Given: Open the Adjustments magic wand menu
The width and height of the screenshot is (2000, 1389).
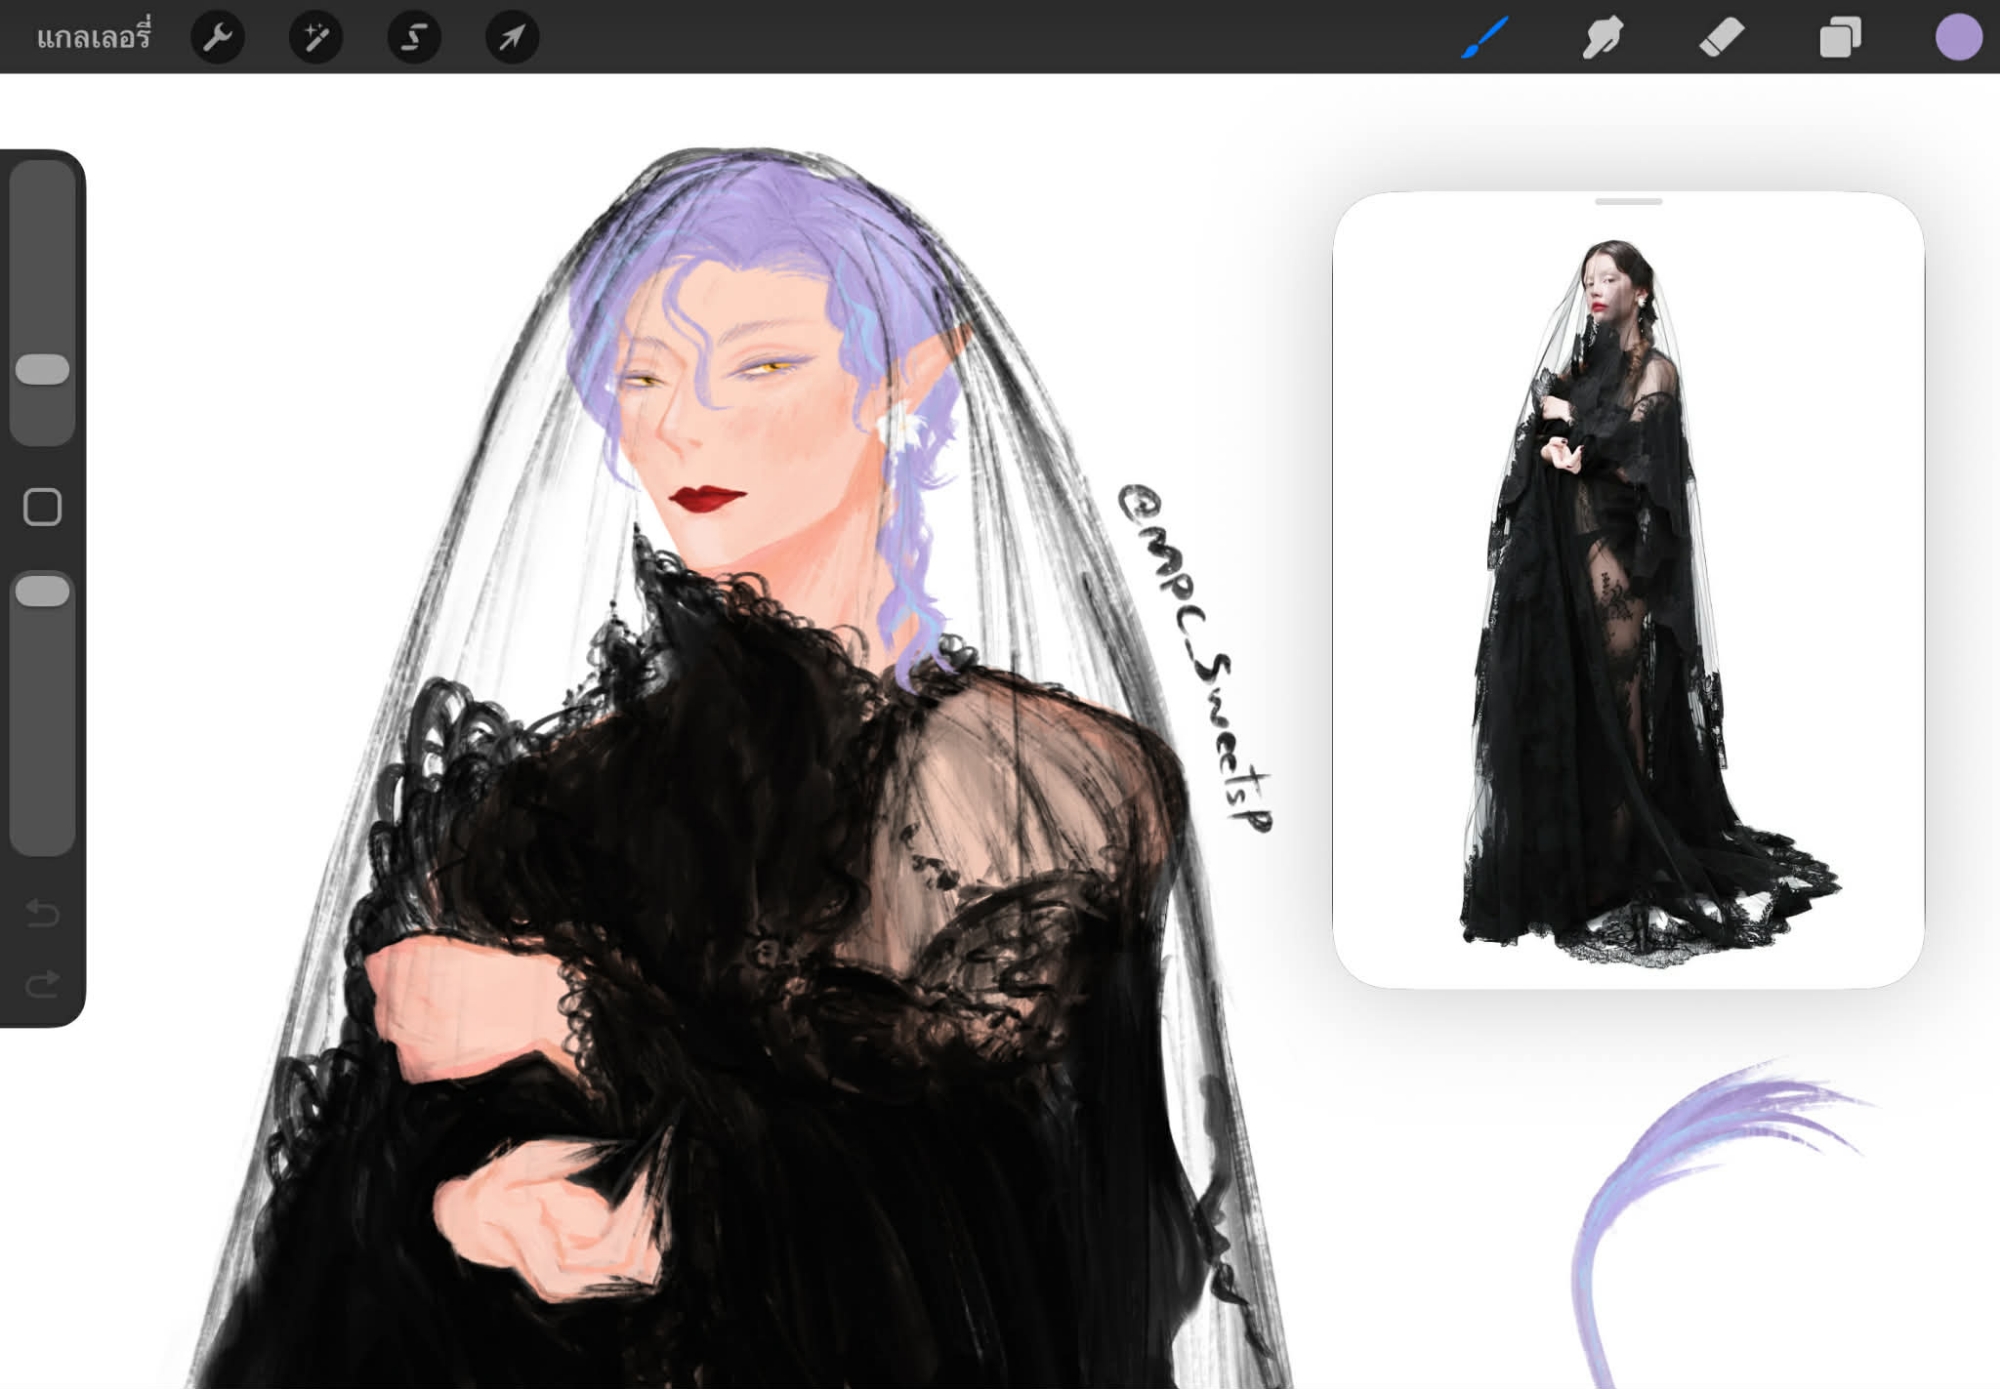Looking at the screenshot, I should [315, 38].
